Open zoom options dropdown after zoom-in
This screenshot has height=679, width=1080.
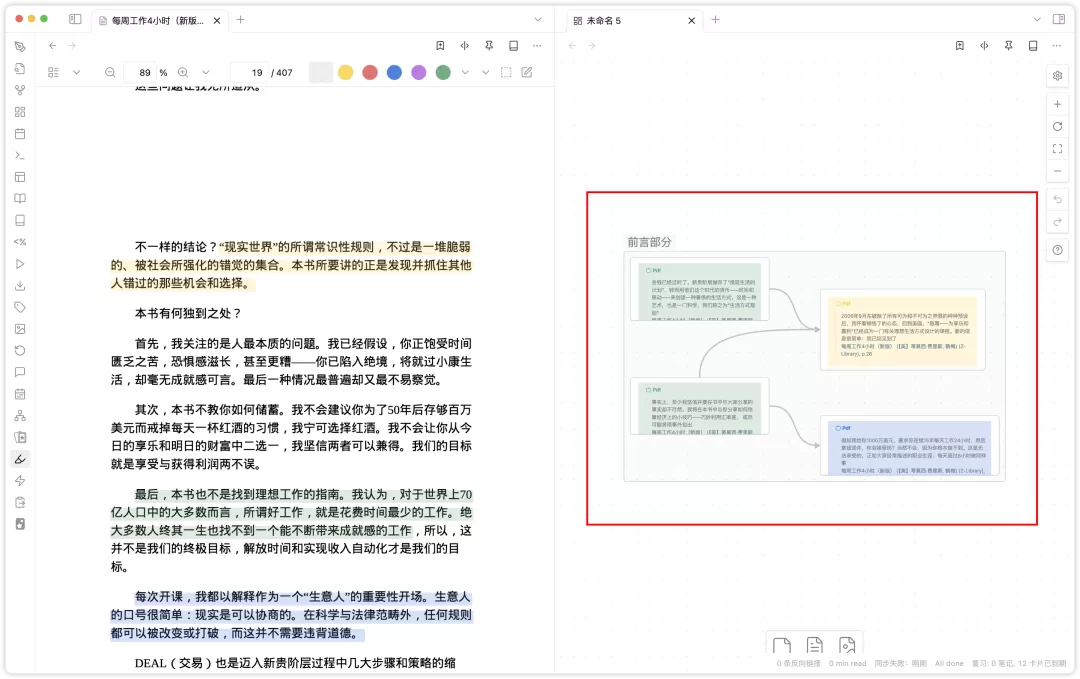206,72
